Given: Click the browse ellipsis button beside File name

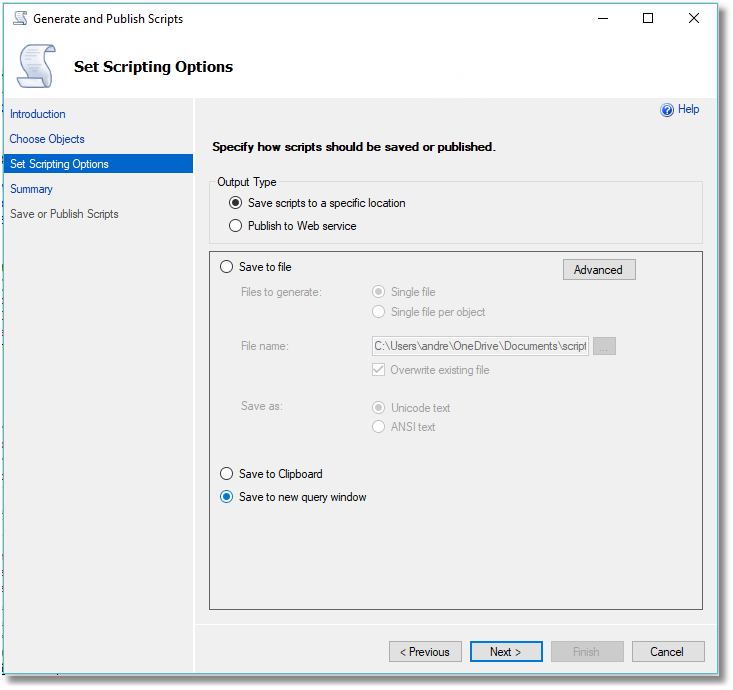Looking at the screenshot, I should [x=604, y=346].
